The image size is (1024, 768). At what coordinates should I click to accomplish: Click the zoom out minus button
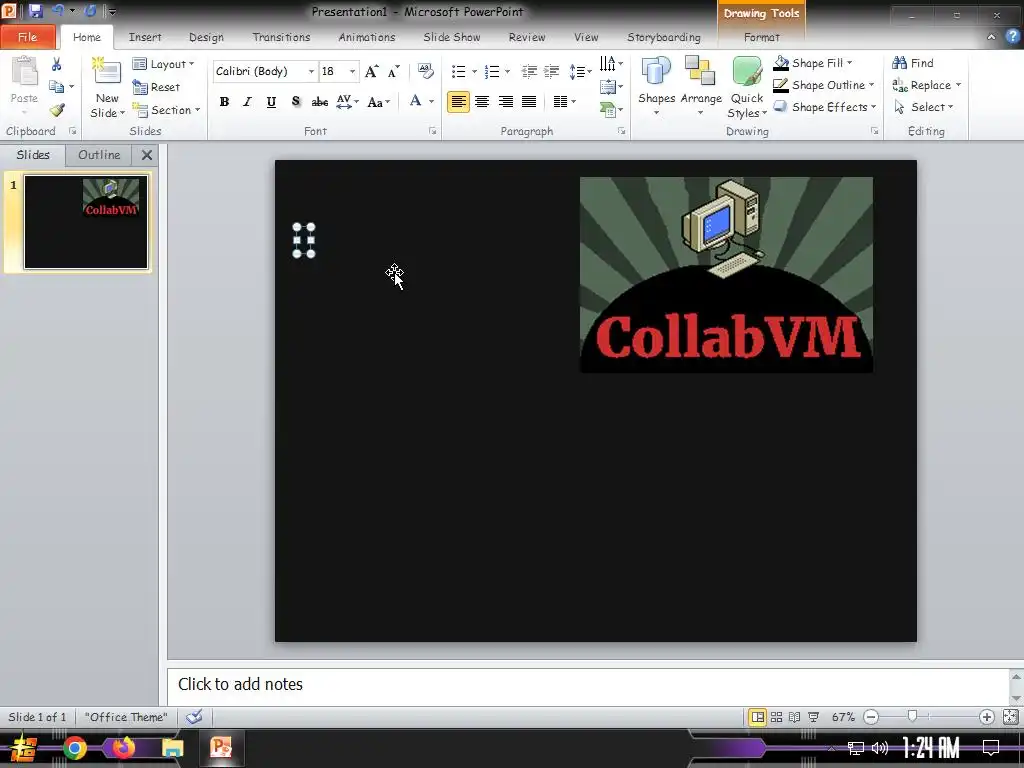[x=871, y=717]
